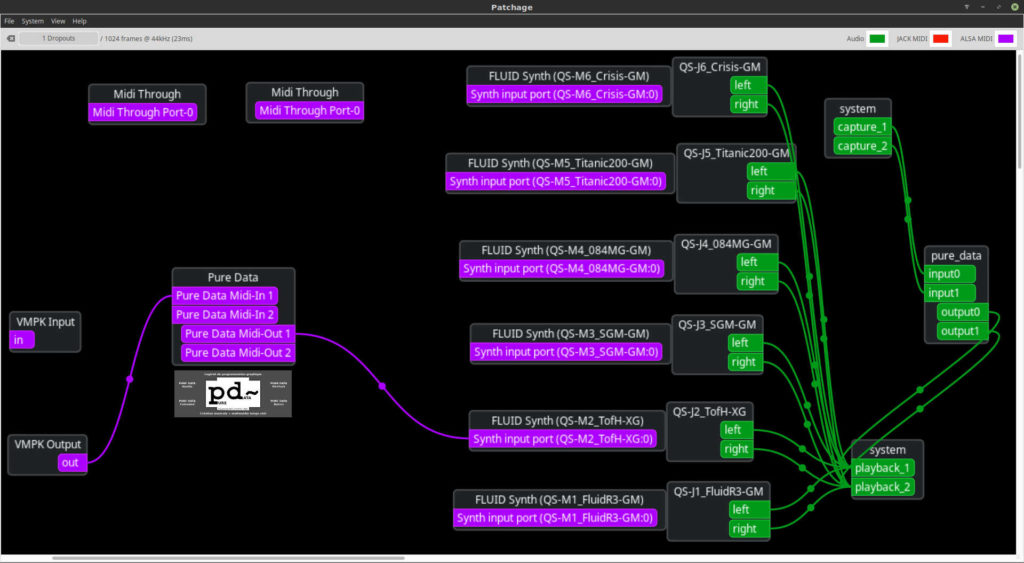Select right port of QS-J3_SGM-GM

point(745,362)
